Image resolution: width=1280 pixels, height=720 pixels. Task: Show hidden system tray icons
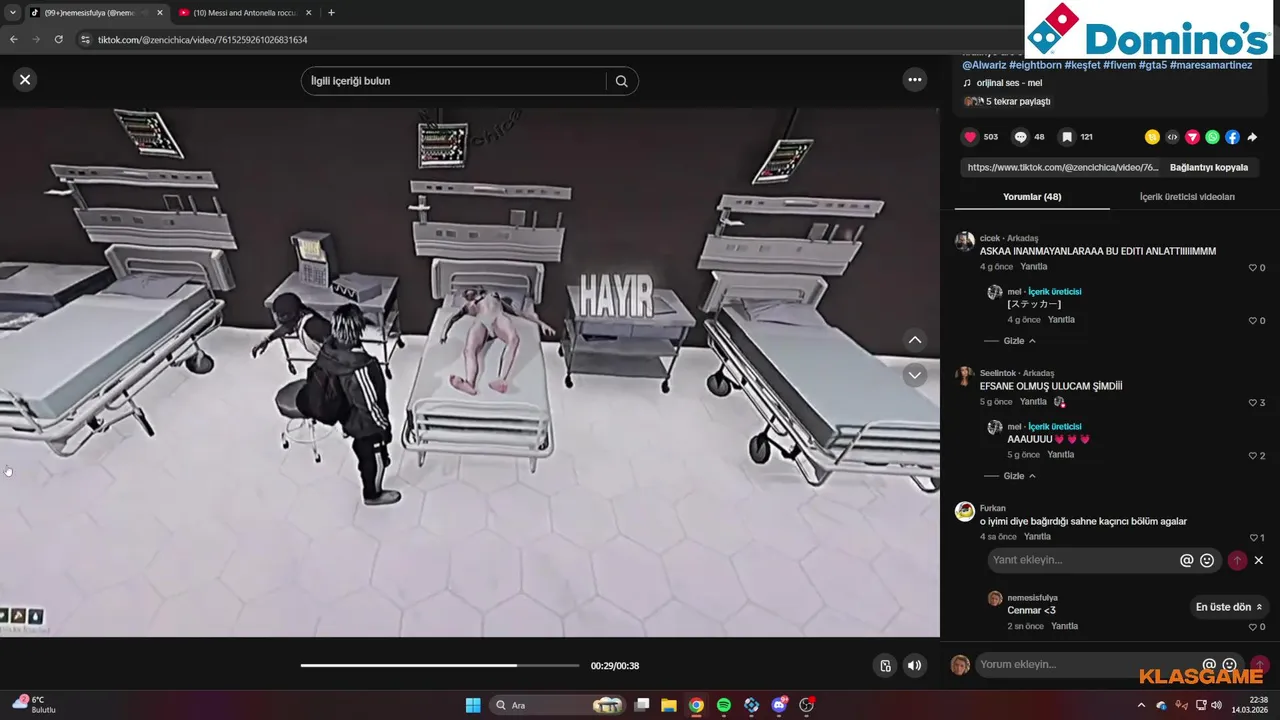click(x=1141, y=705)
